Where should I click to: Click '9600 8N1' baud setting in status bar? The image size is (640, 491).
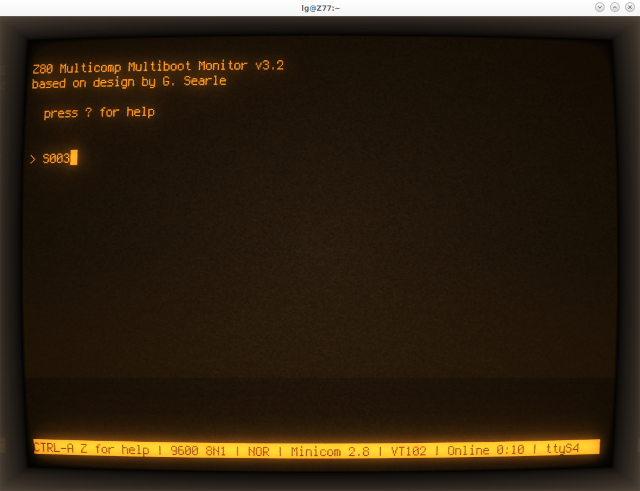(x=198, y=451)
